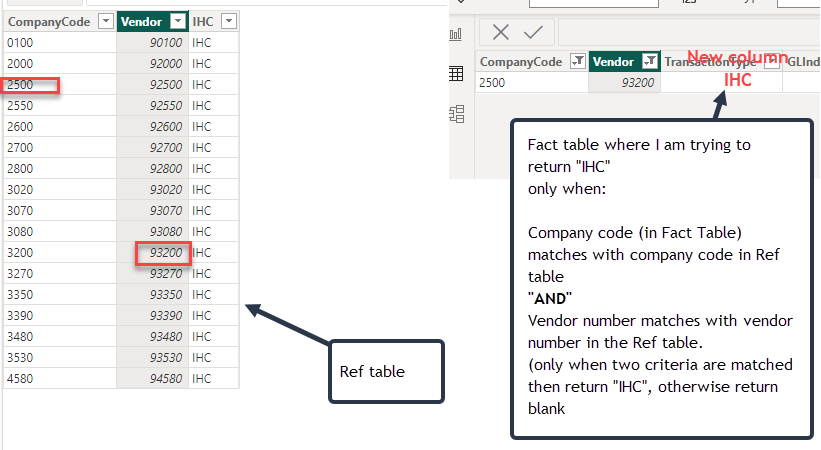The width and height of the screenshot is (821, 450).
Task: Select CompanyCode cell 3070
Action: pyautogui.click(x=60, y=210)
